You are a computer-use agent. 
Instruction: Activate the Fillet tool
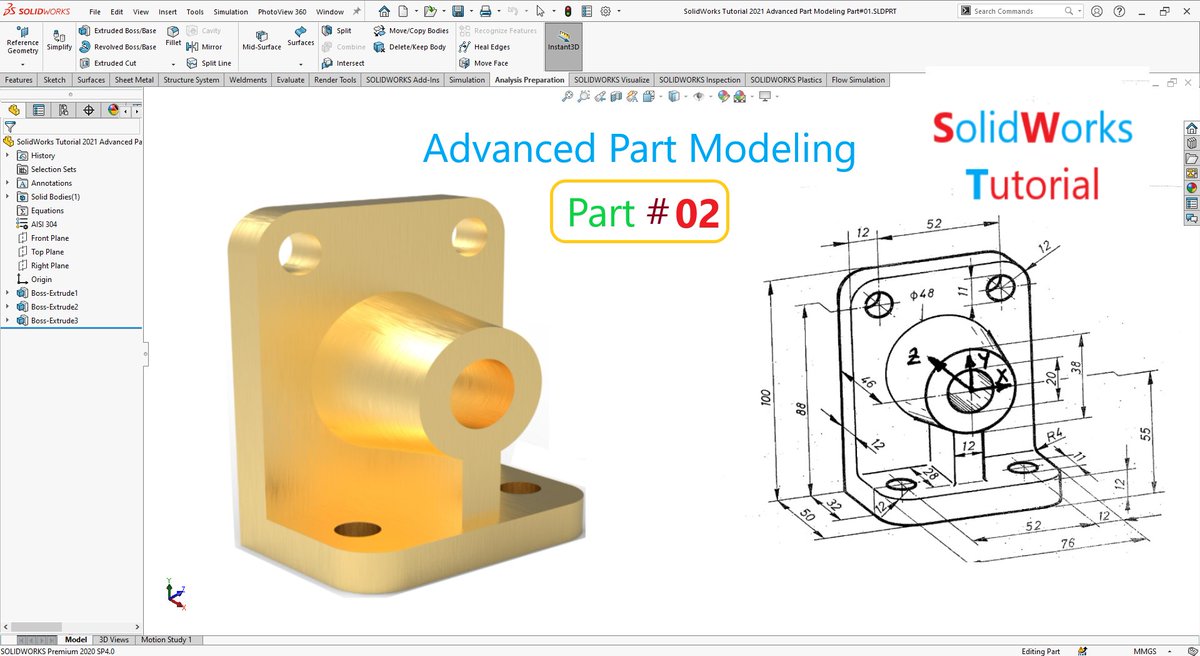tap(173, 39)
